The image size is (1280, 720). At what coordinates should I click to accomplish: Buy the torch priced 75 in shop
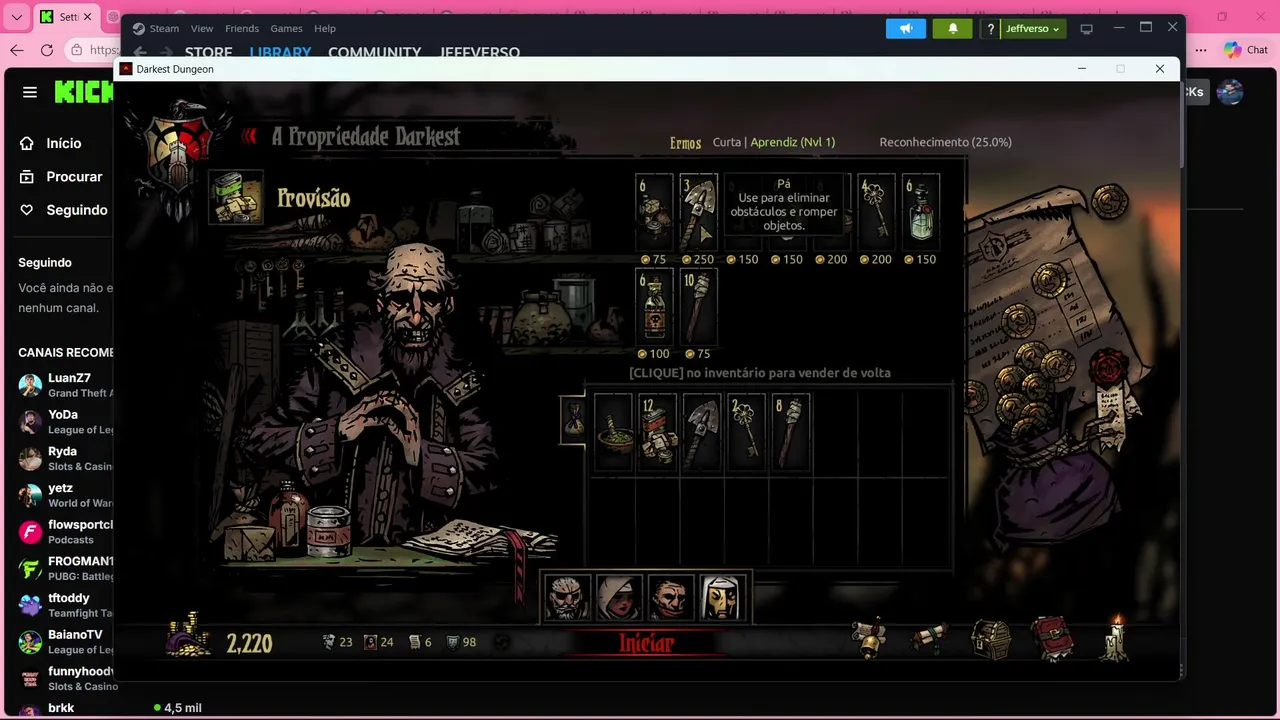click(699, 306)
